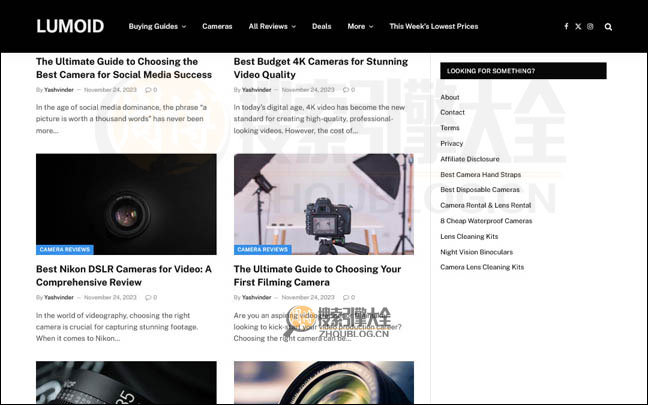Open Night Vision Binoculars sidebar link

[x=476, y=252]
